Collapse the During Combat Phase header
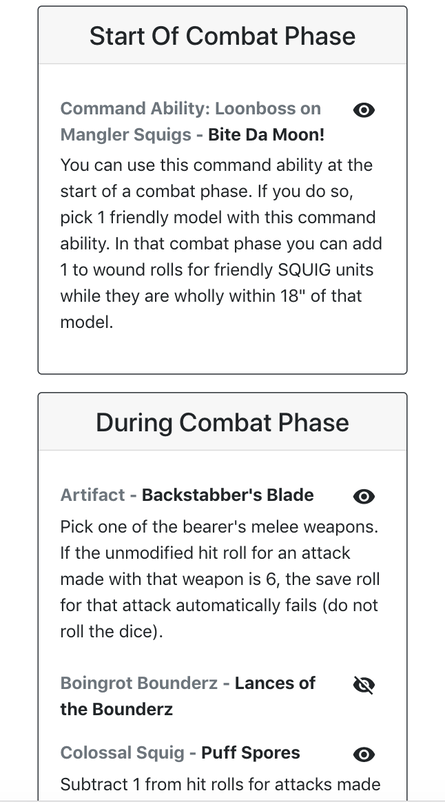 [222, 422]
